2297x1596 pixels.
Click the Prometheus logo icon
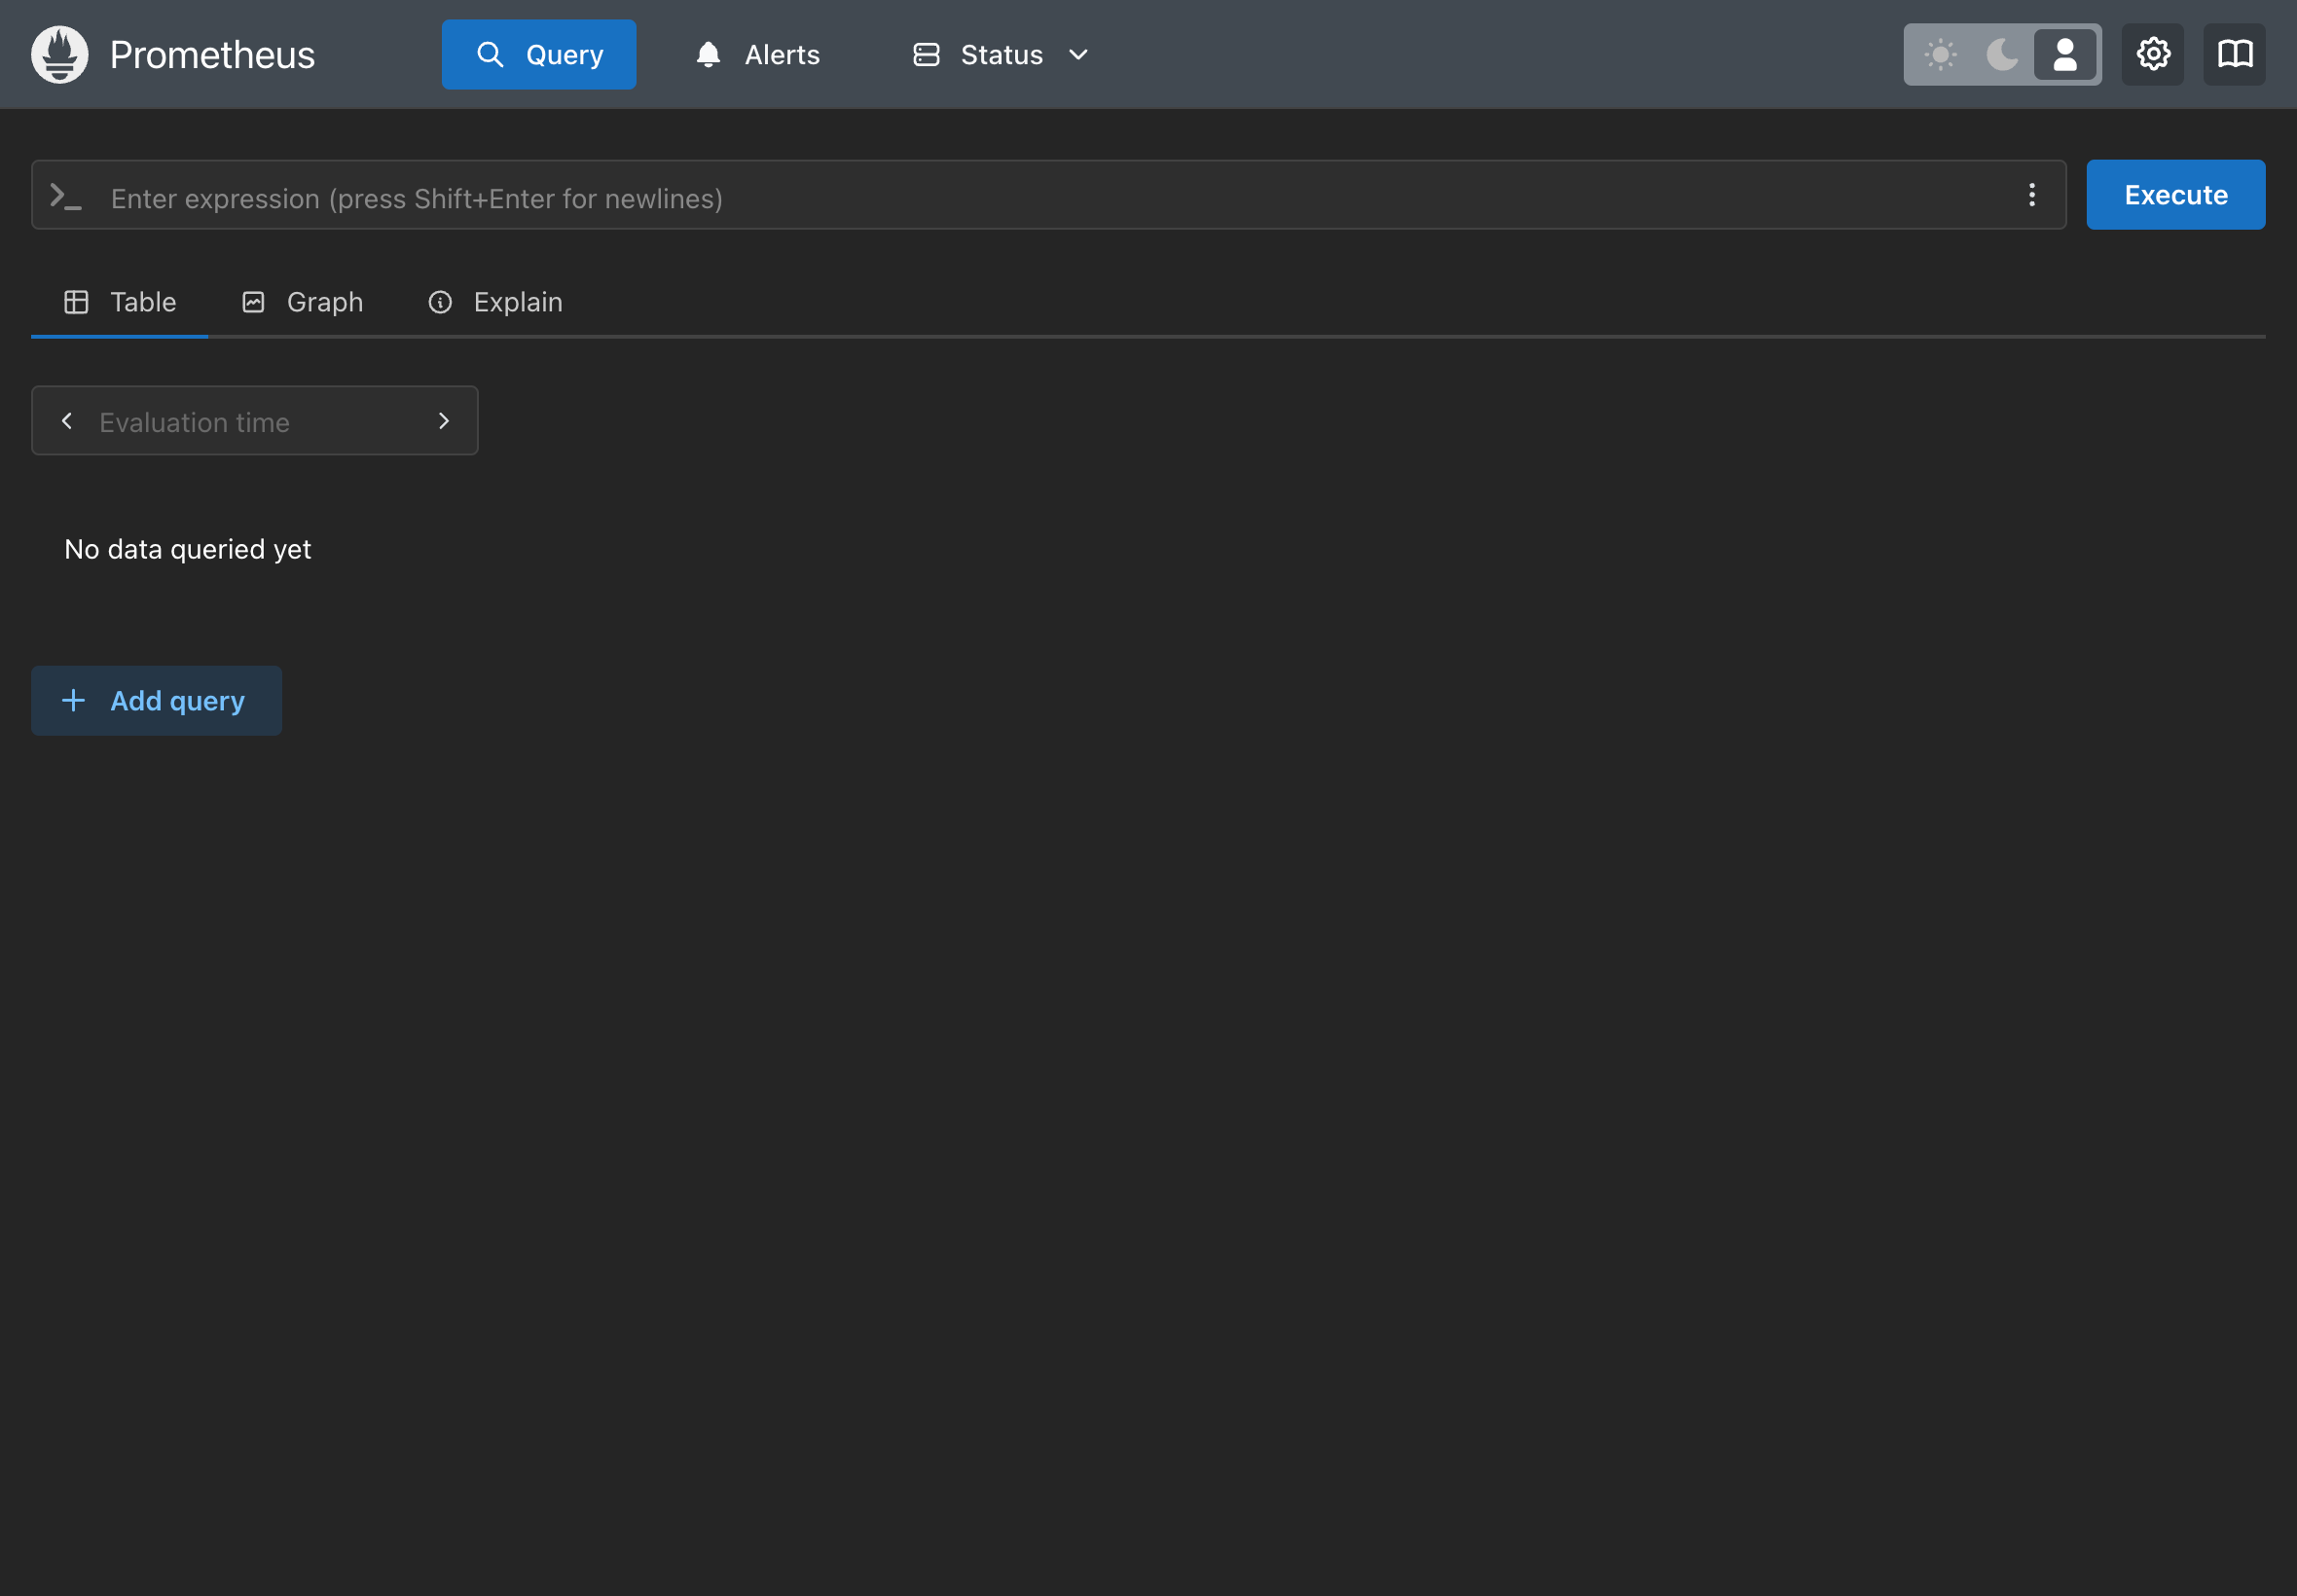click(x=58, y=53)
